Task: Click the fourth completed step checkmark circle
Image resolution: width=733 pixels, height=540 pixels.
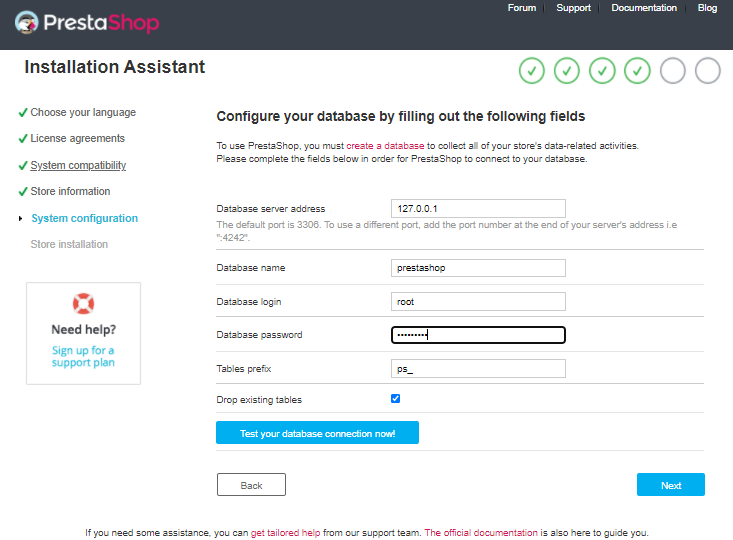Action: coord(637,71)
